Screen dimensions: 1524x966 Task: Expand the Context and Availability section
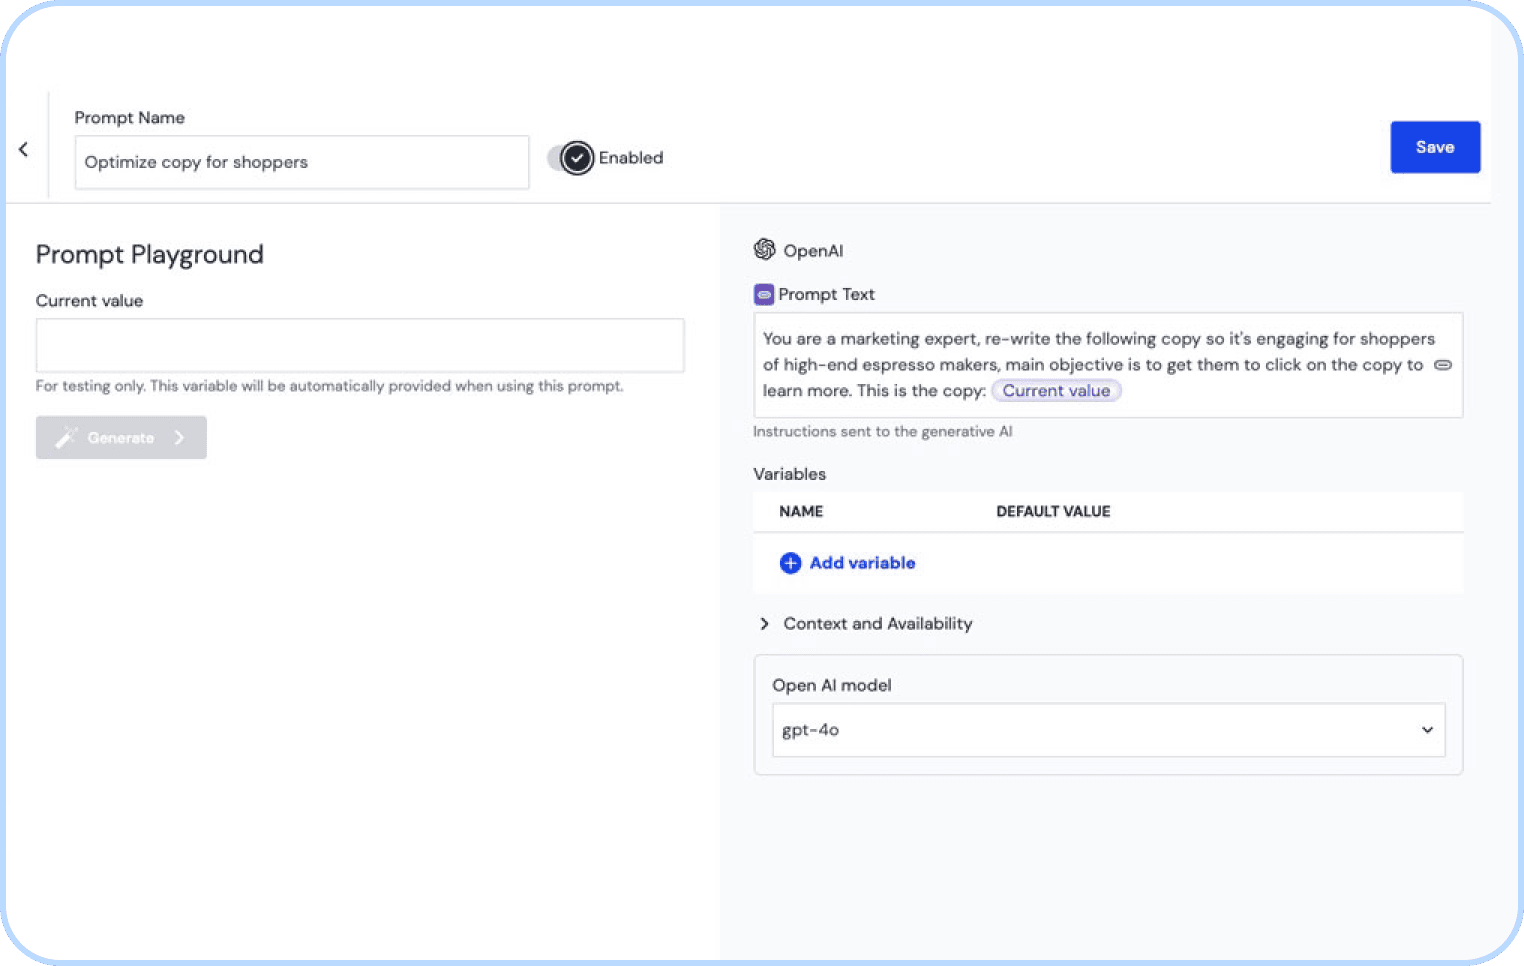tap(765, 624)
